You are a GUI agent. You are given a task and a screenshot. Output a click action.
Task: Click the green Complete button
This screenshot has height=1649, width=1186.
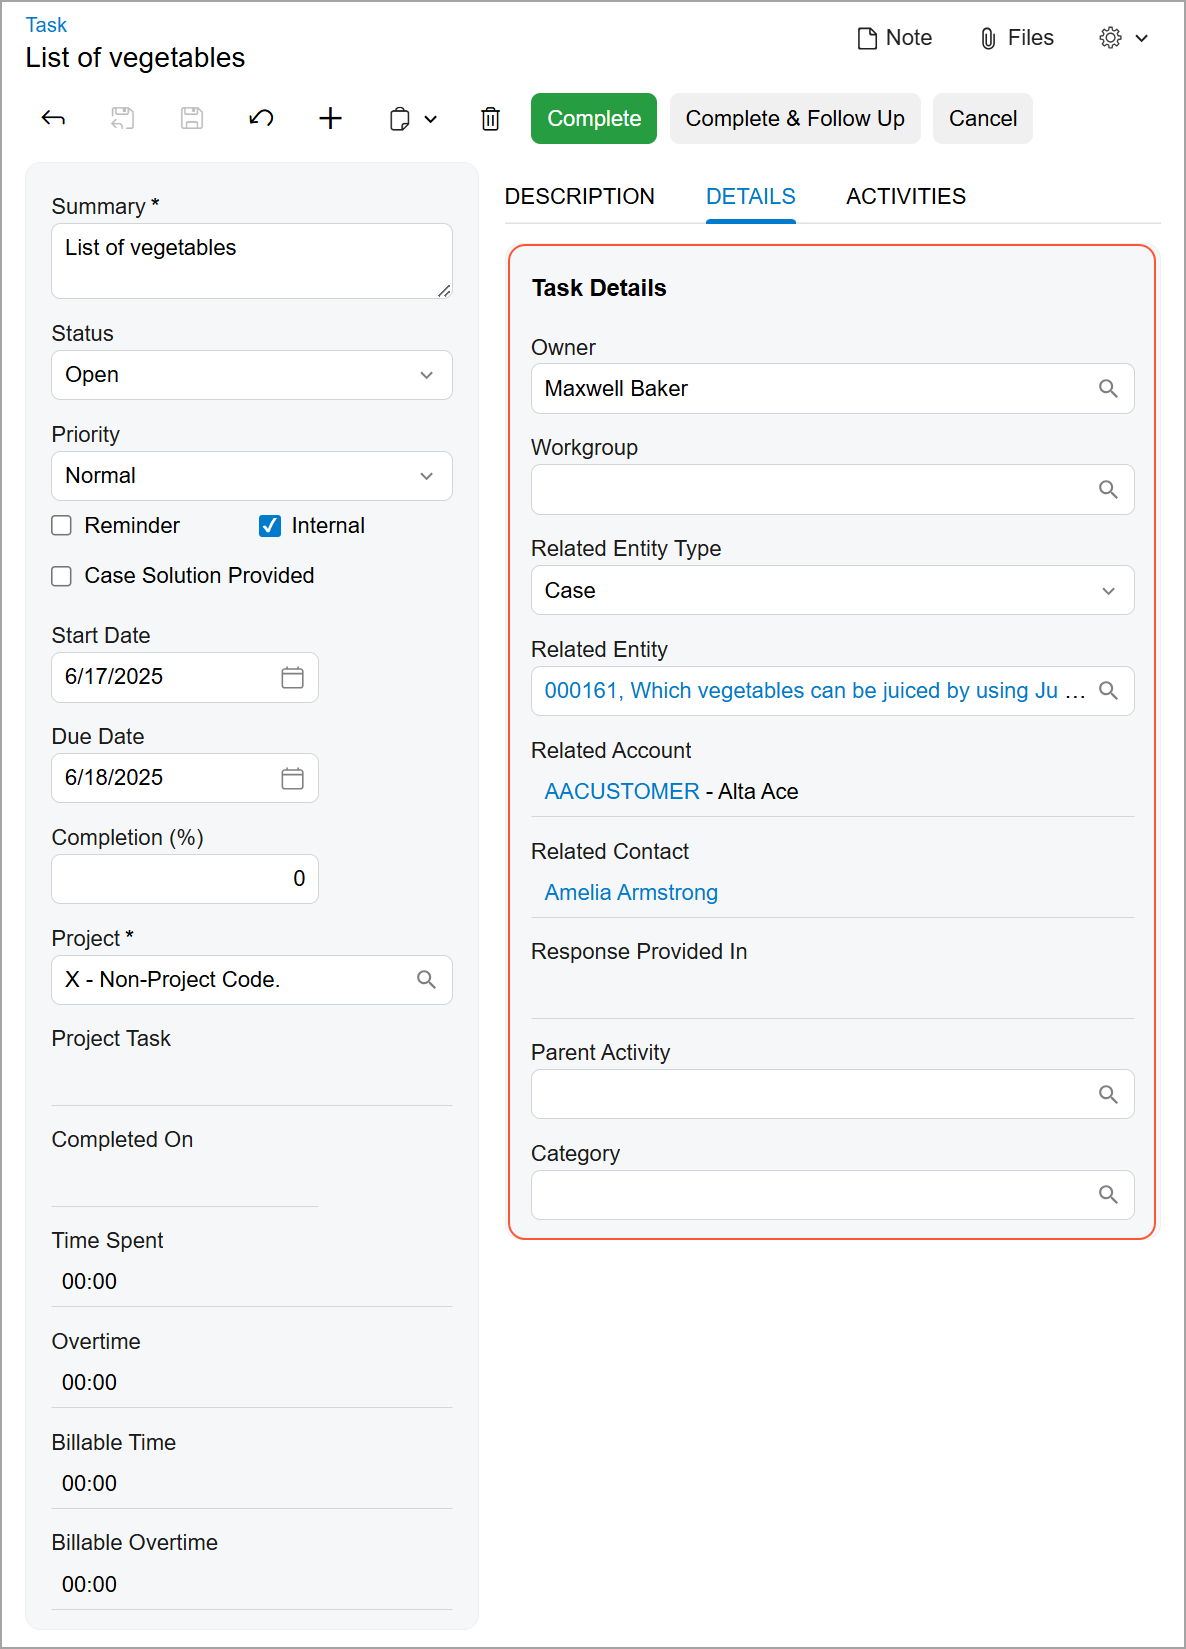(x=594, y=119)
